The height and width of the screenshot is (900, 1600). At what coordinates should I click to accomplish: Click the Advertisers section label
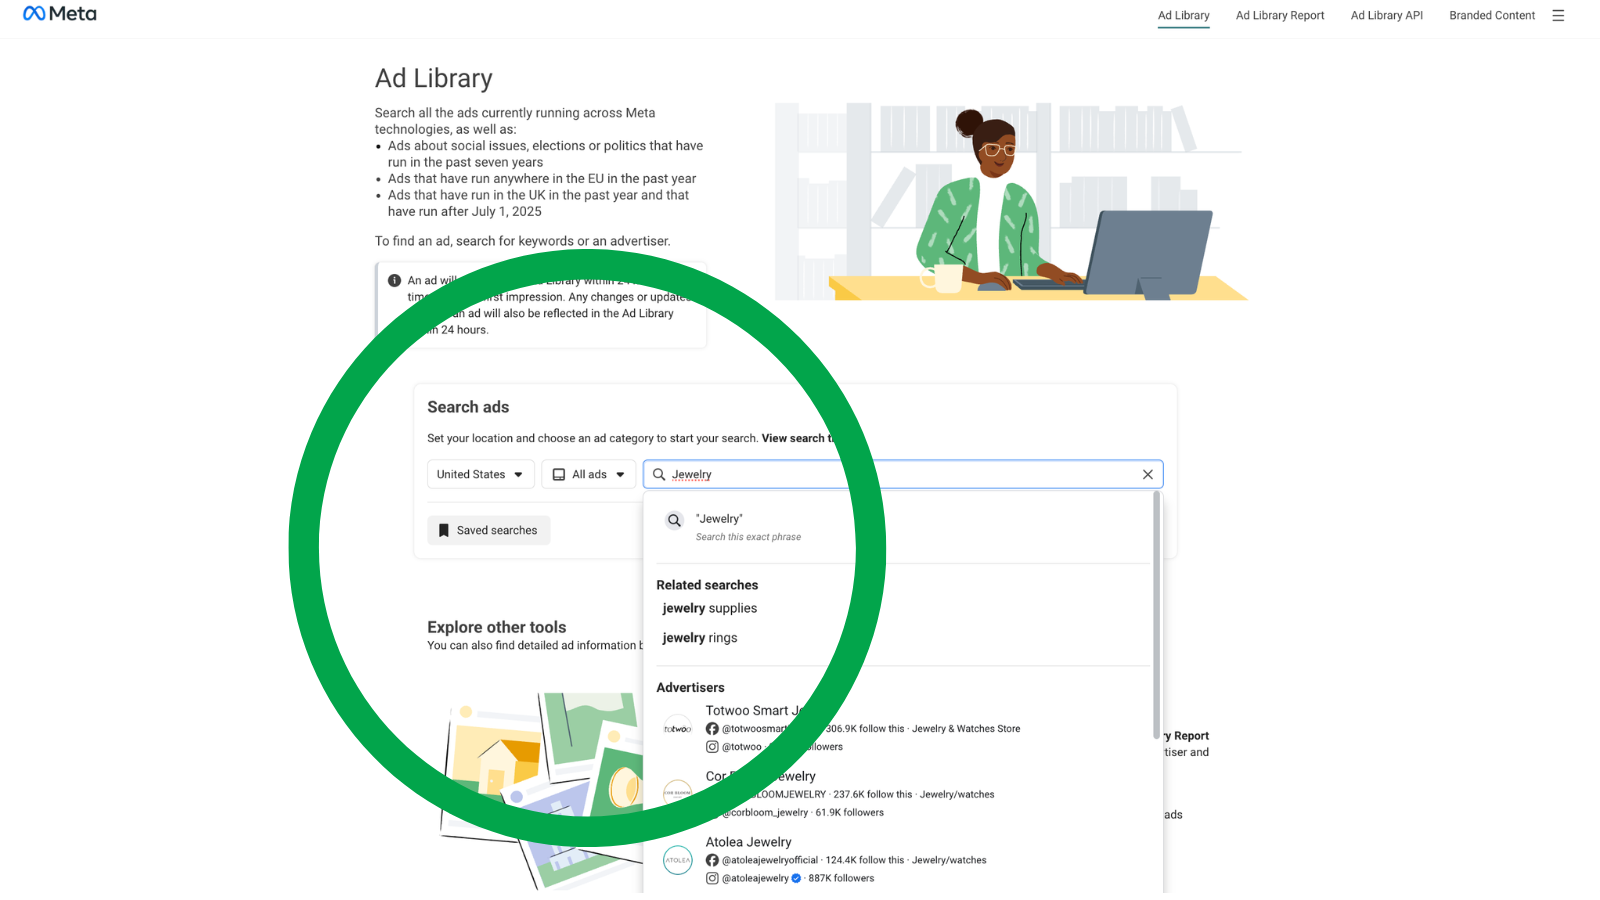[690, 688]
